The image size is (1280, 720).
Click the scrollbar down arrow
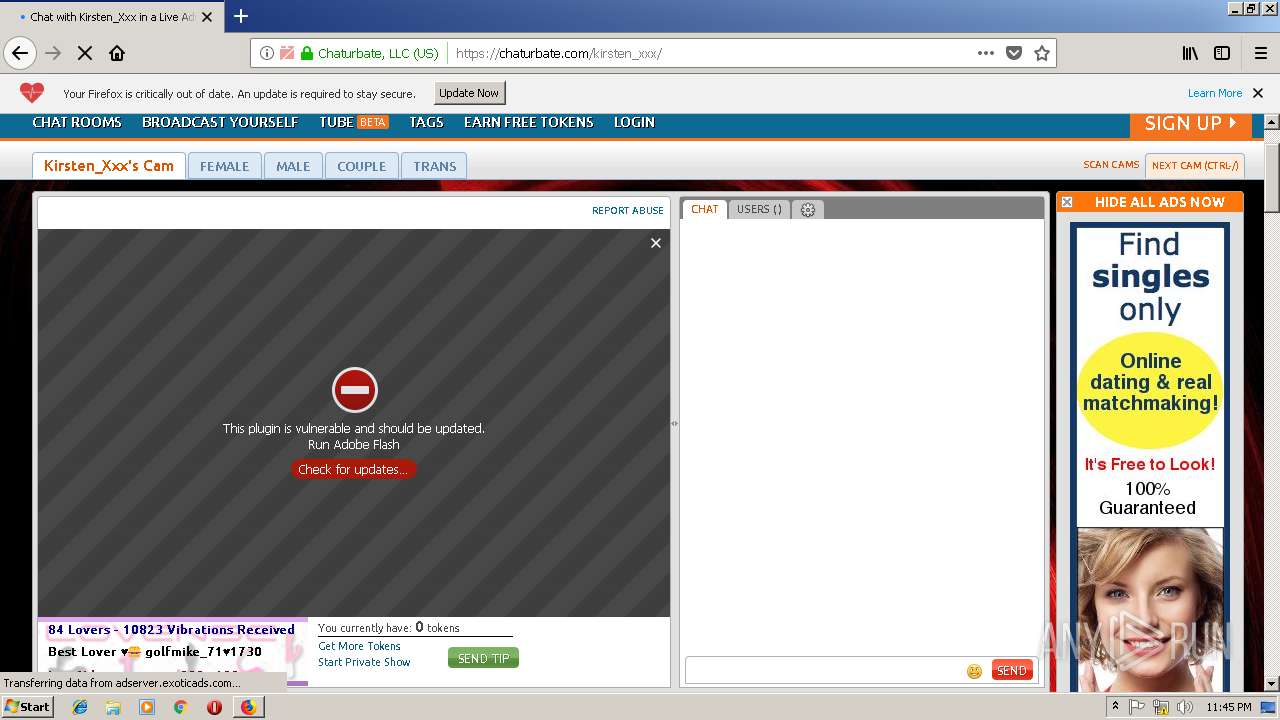pyautogui.click(x=1271, y=684)
